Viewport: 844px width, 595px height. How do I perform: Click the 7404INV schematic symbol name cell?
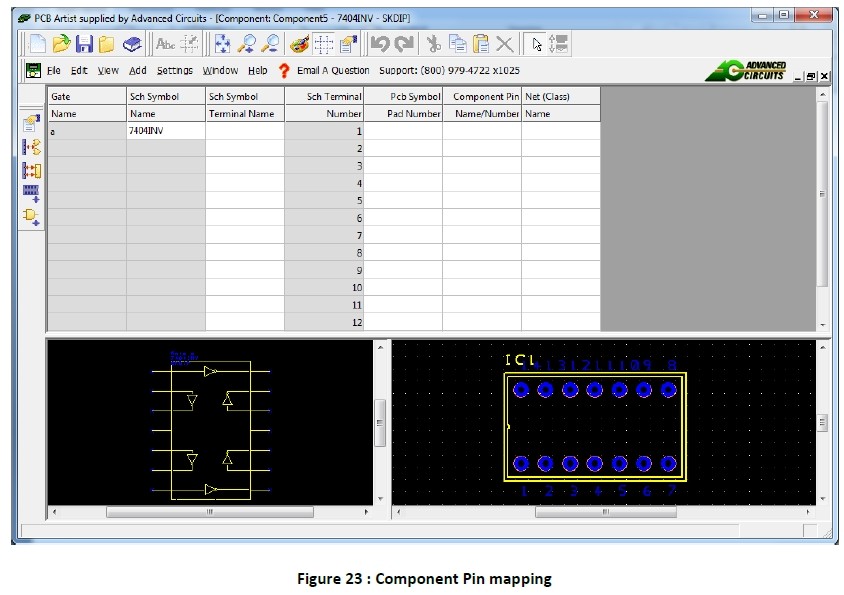tap(165, 131)
